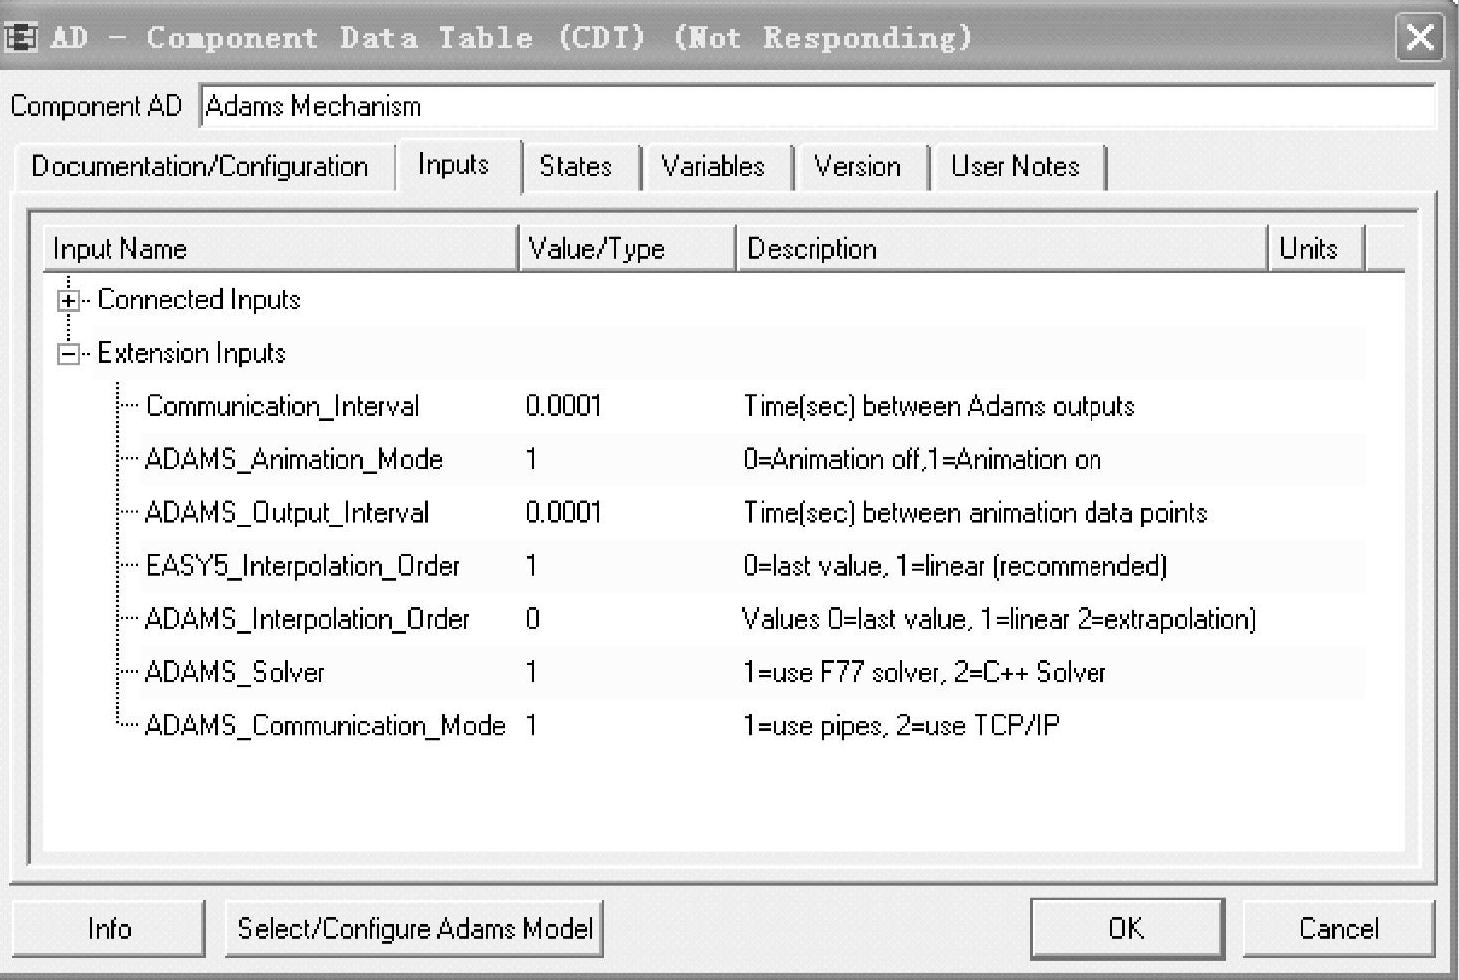
Task: Select the ADAMS_Solver tree item
Action: [x=235, y=672]
